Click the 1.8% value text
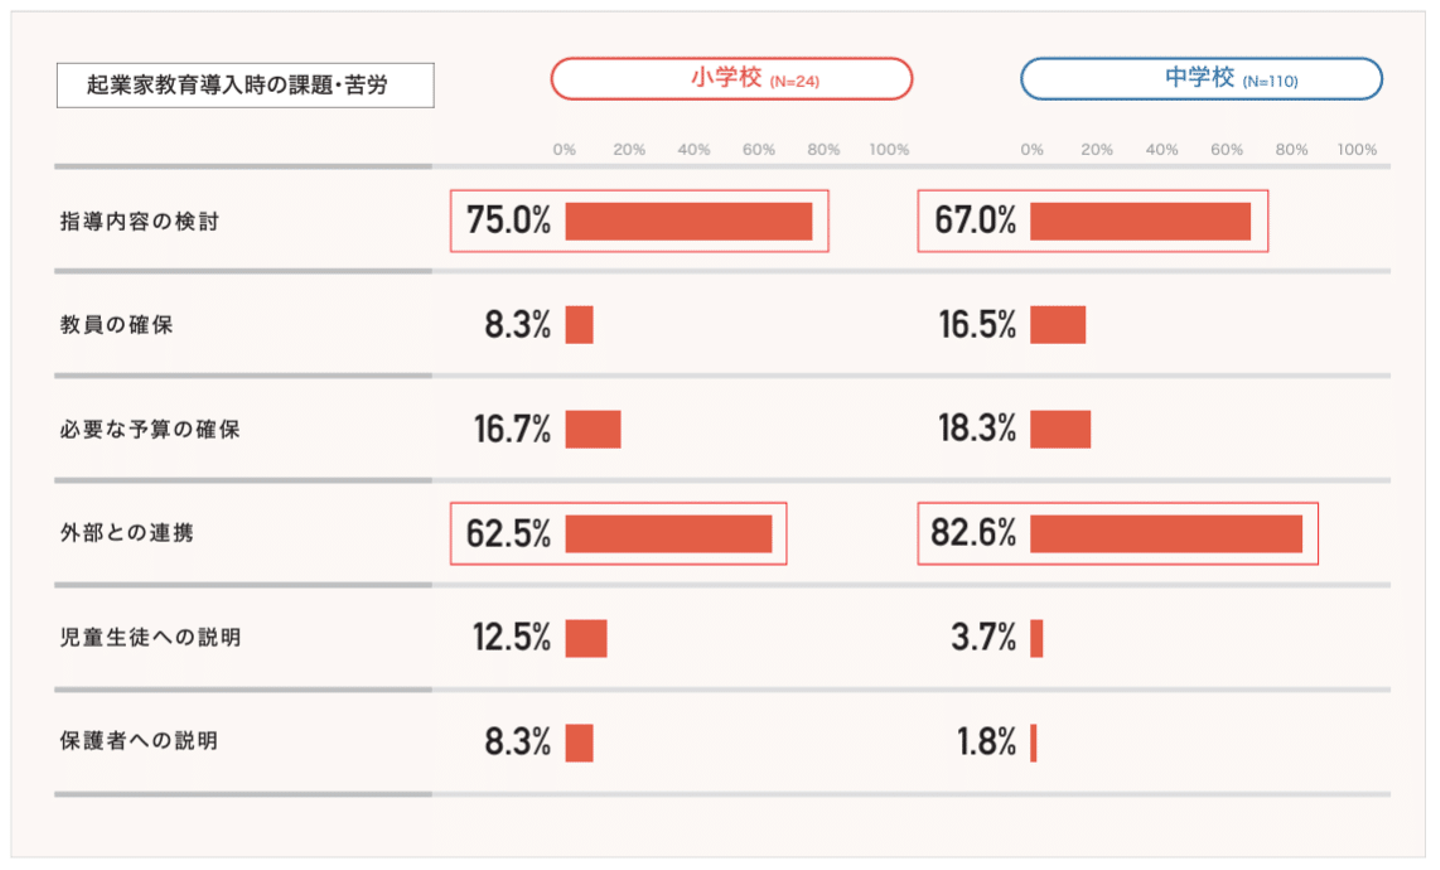The image size is (1440, 870). (x=986, y=742)
